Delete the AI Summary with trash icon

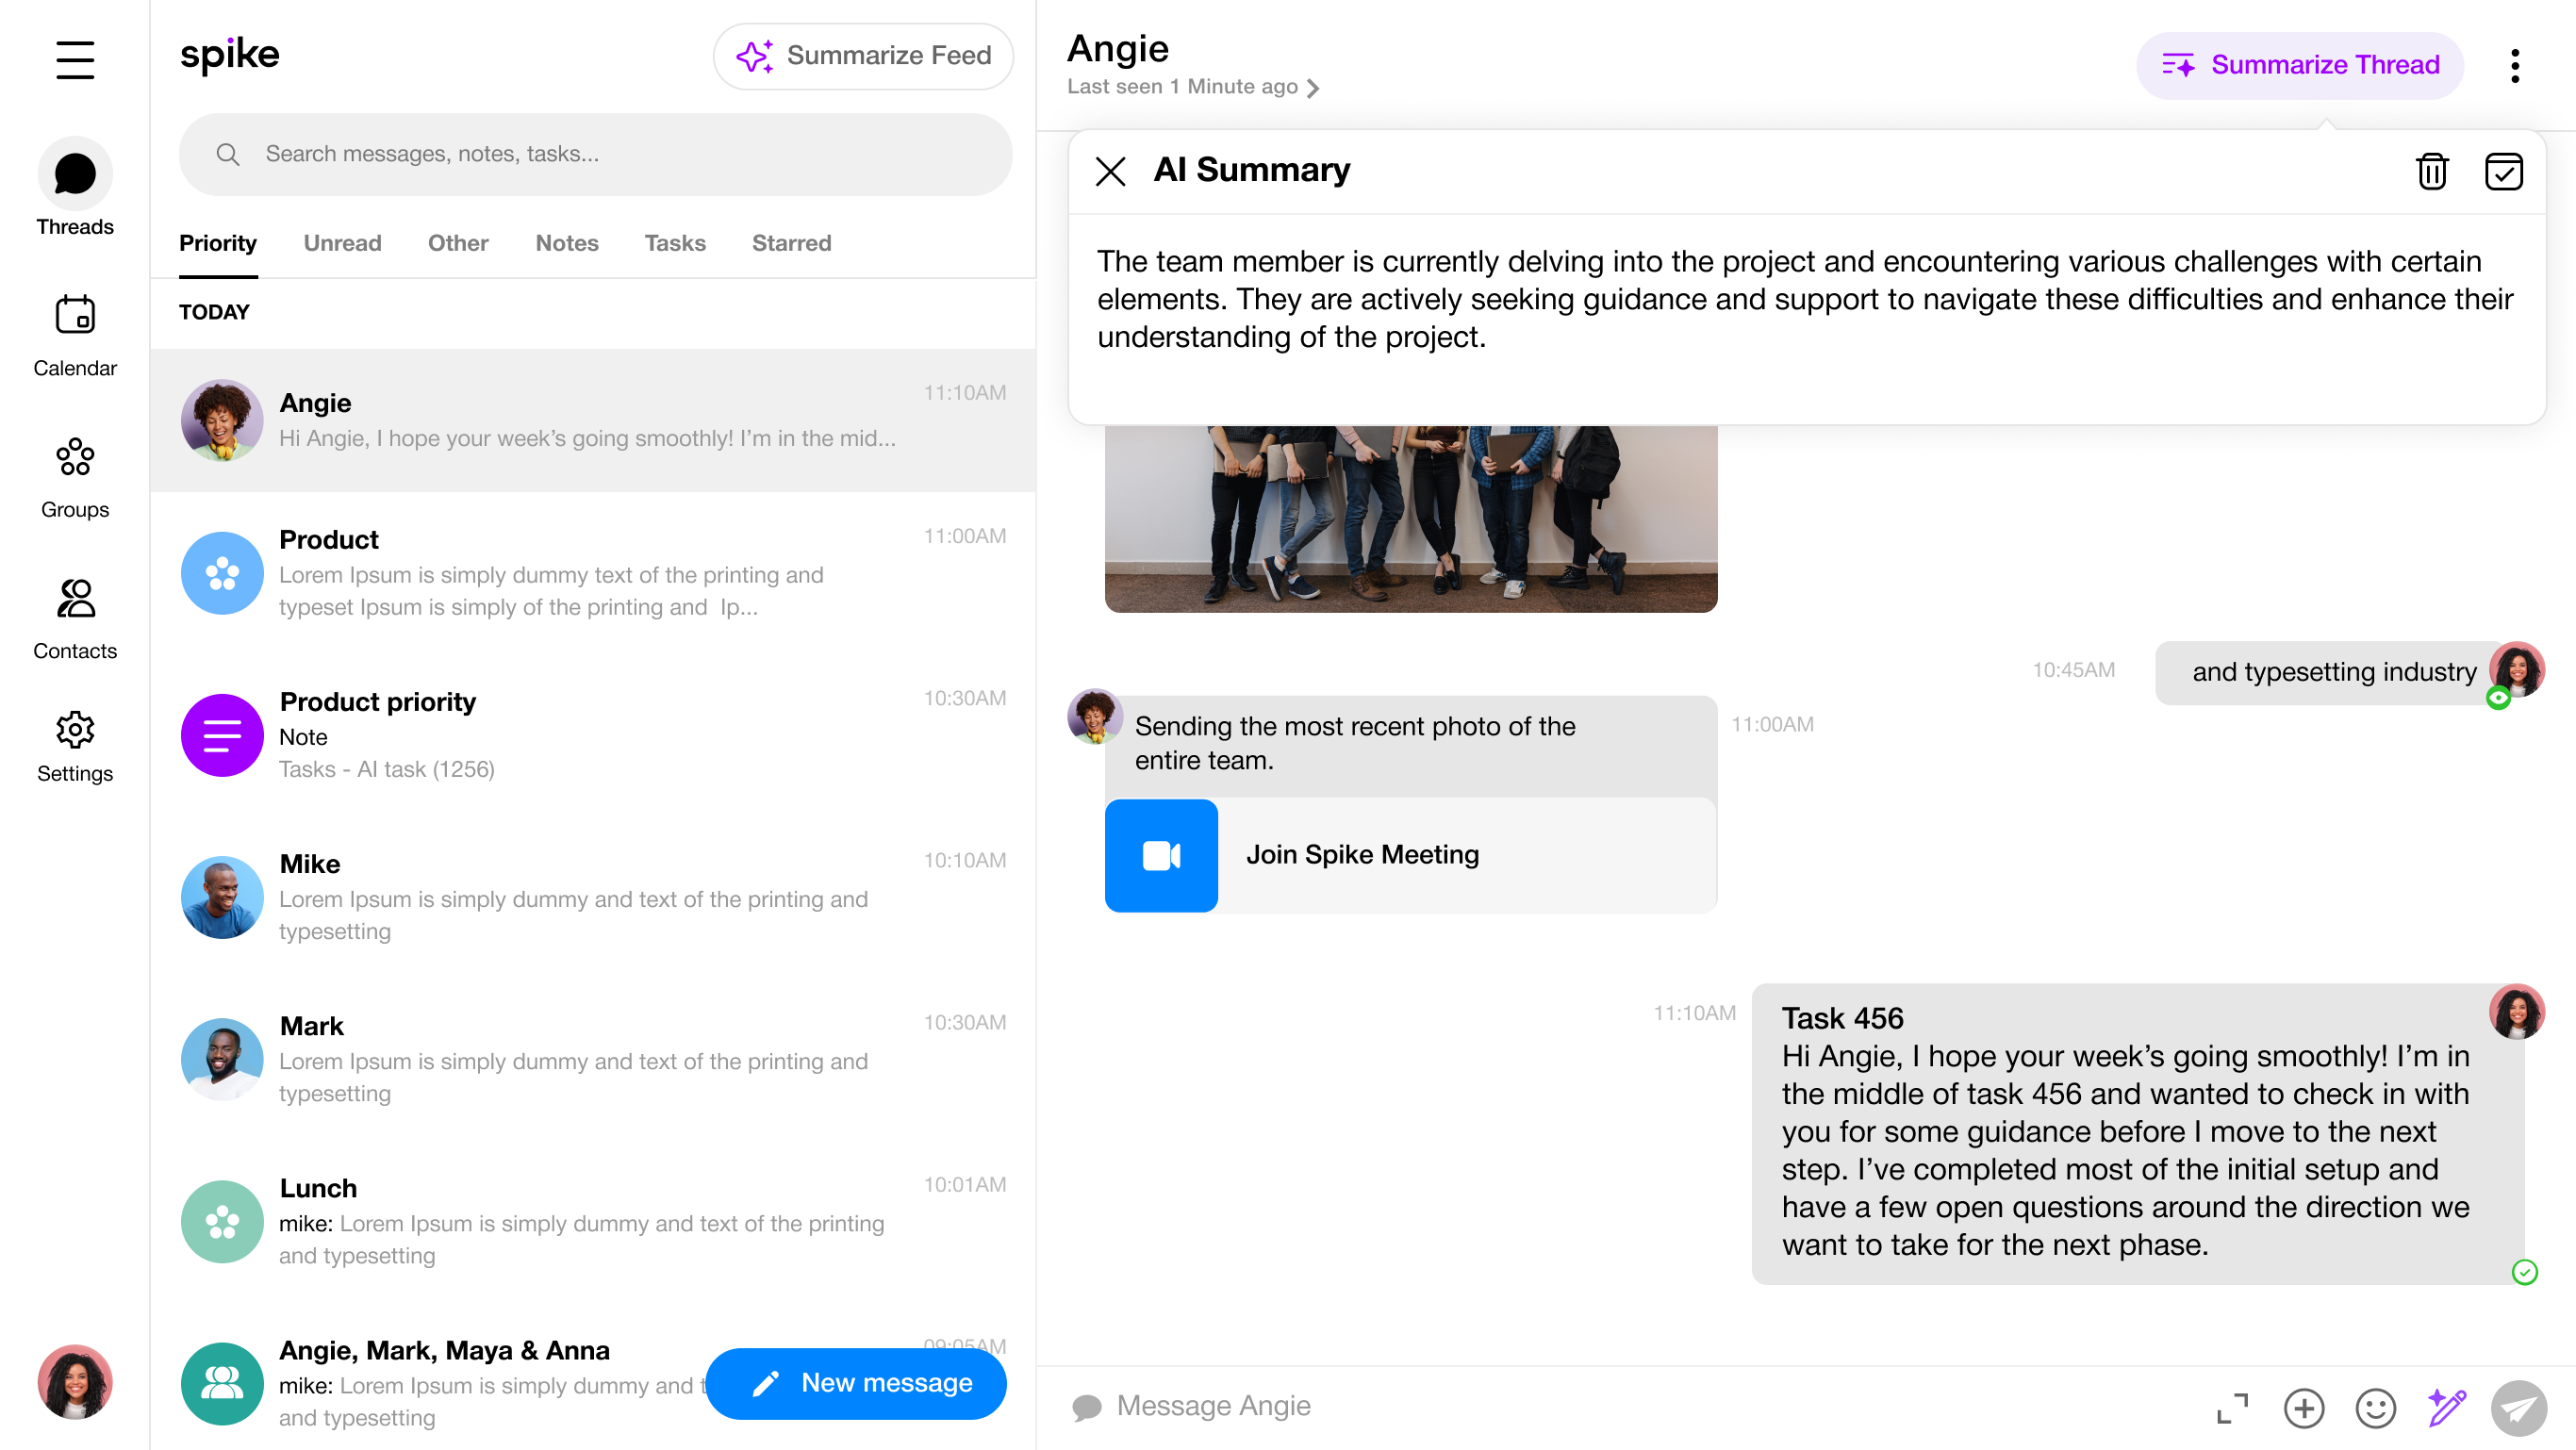pyautogui.click(x=2431, y=171)
